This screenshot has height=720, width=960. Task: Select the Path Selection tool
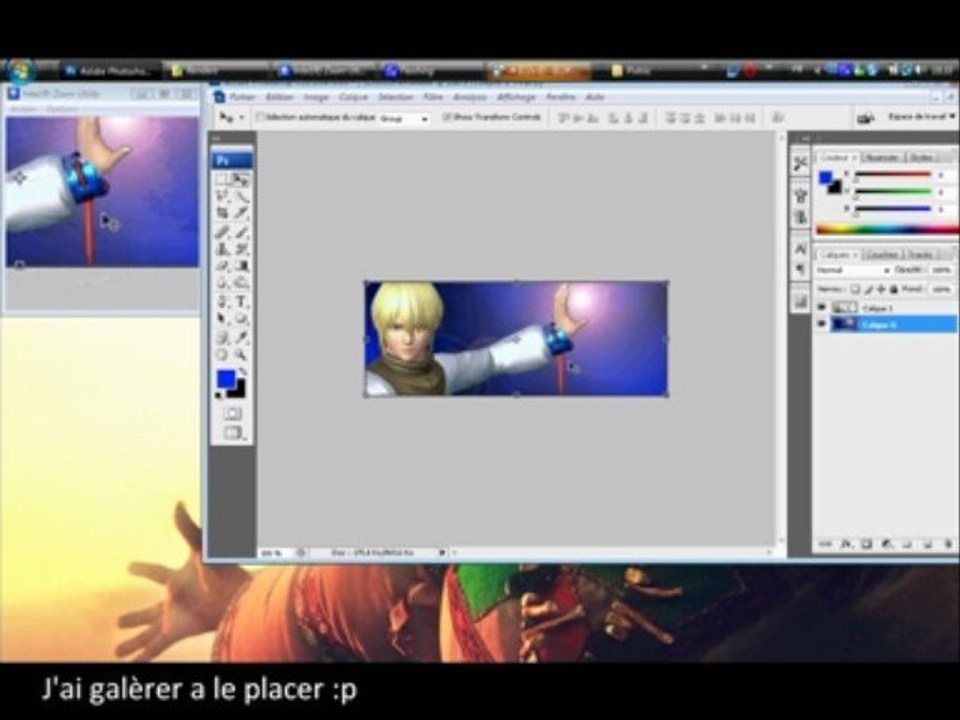coord(223,319)
